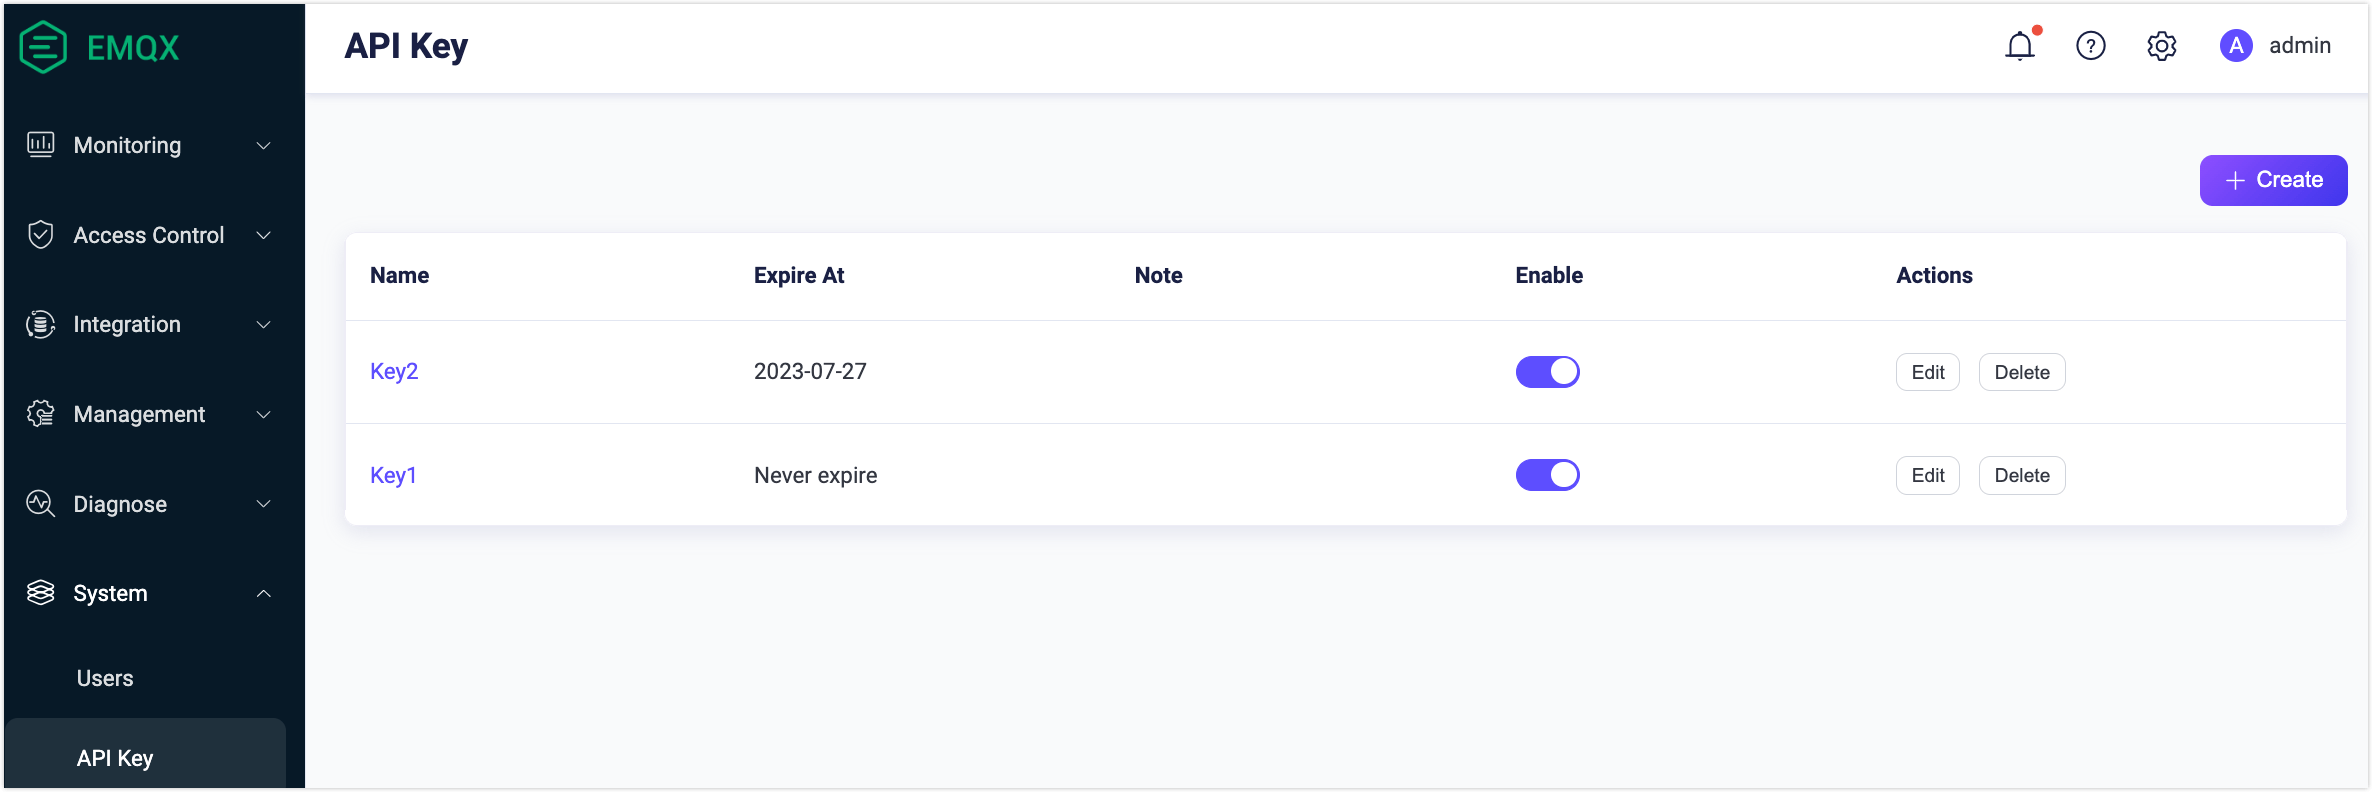This screenshot has height=792, width=2372.
Task: Go to the Users menu item
Action: point(105,678)
